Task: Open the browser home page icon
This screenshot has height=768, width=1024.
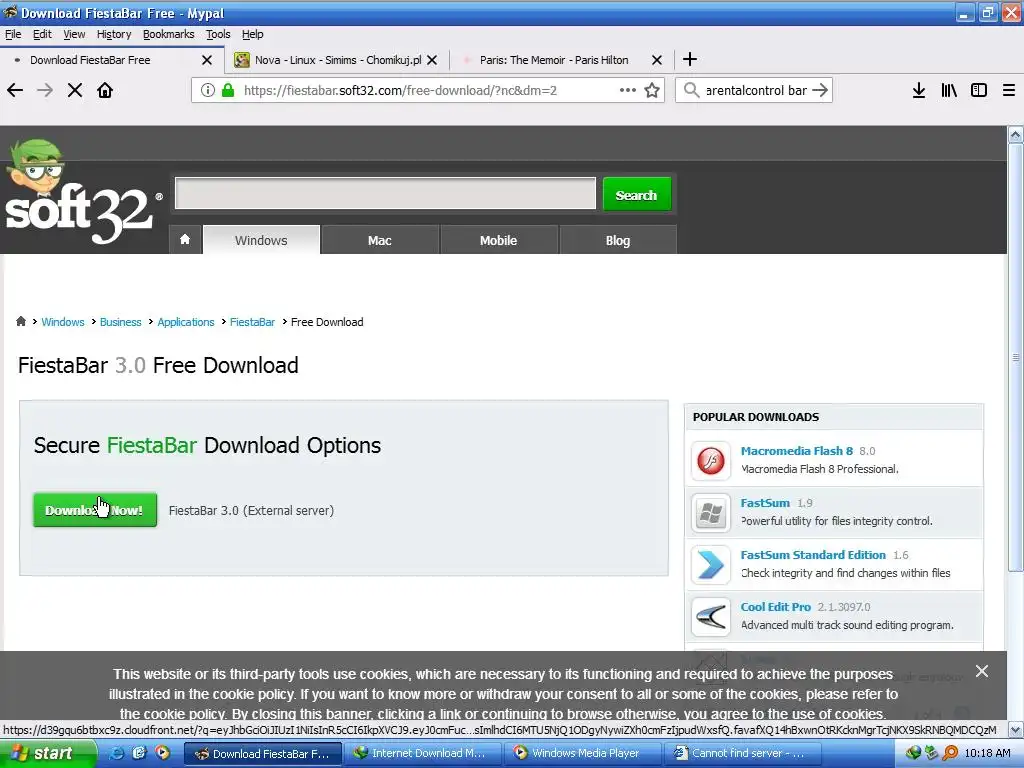Action: point(105,90)
